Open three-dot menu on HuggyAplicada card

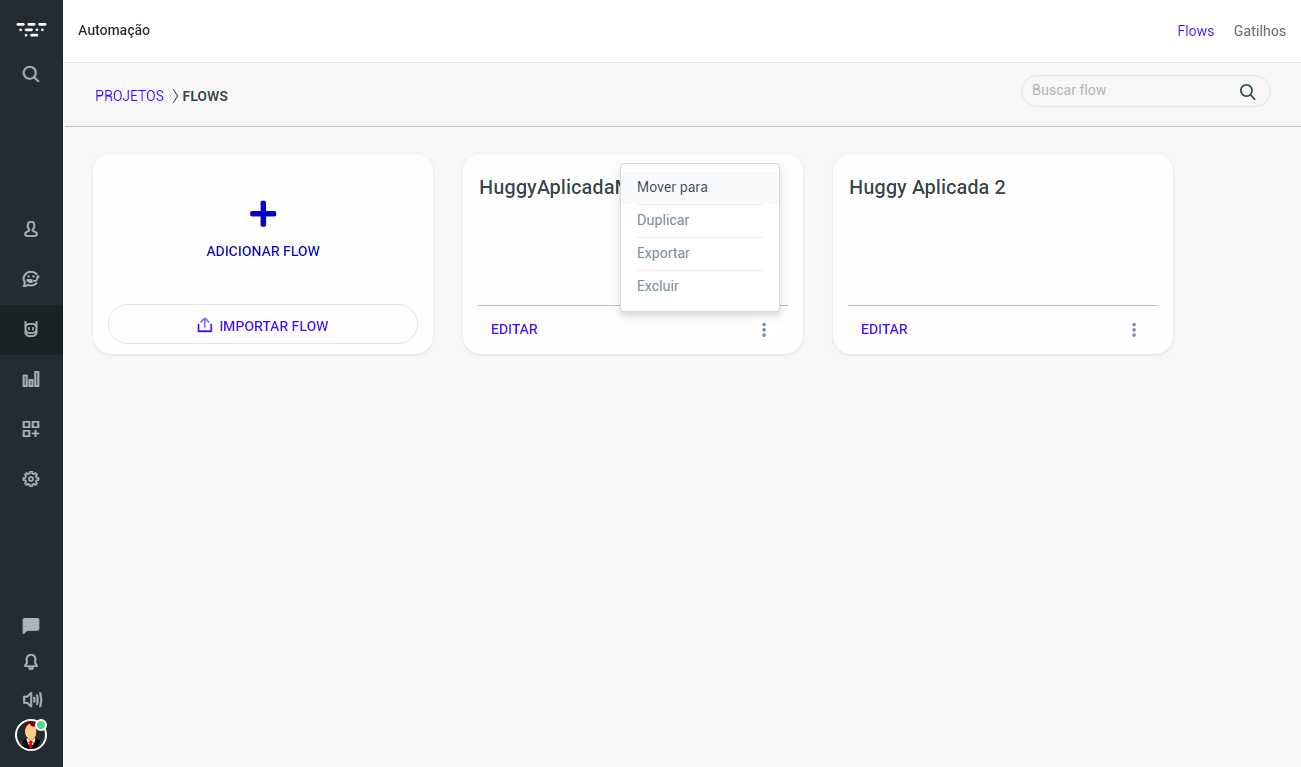coord(764,329)
